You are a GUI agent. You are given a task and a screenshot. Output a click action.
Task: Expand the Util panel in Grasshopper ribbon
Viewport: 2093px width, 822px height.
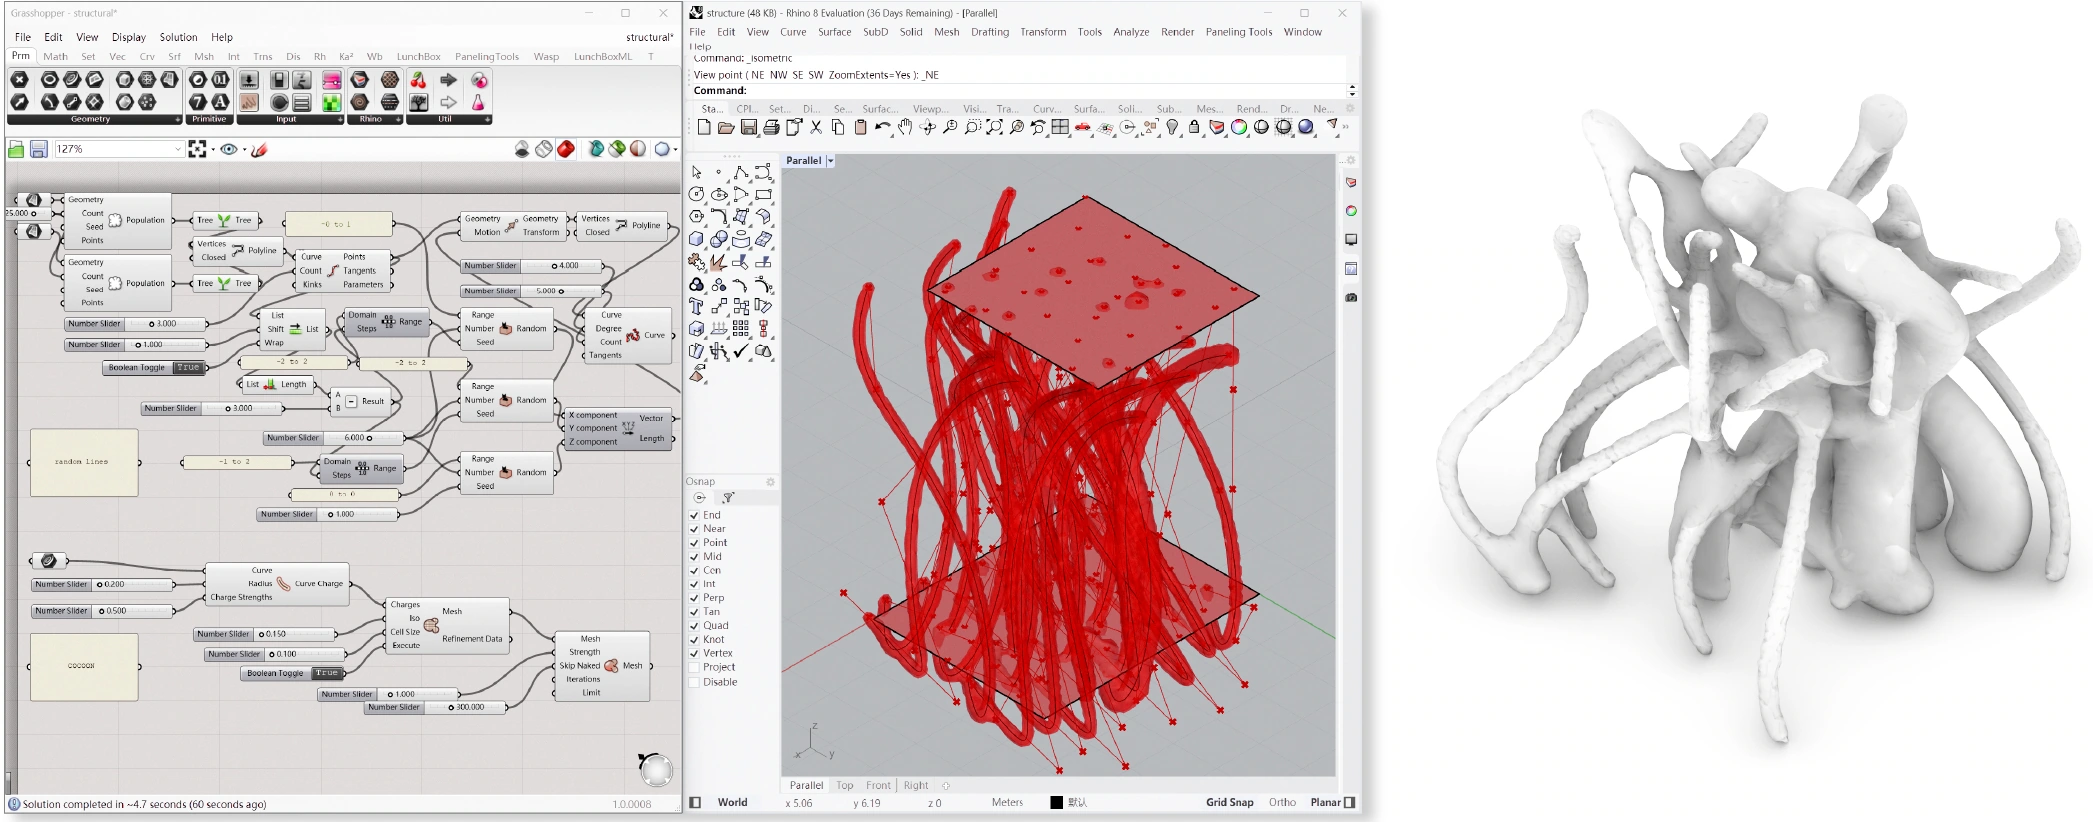point(488,119)
